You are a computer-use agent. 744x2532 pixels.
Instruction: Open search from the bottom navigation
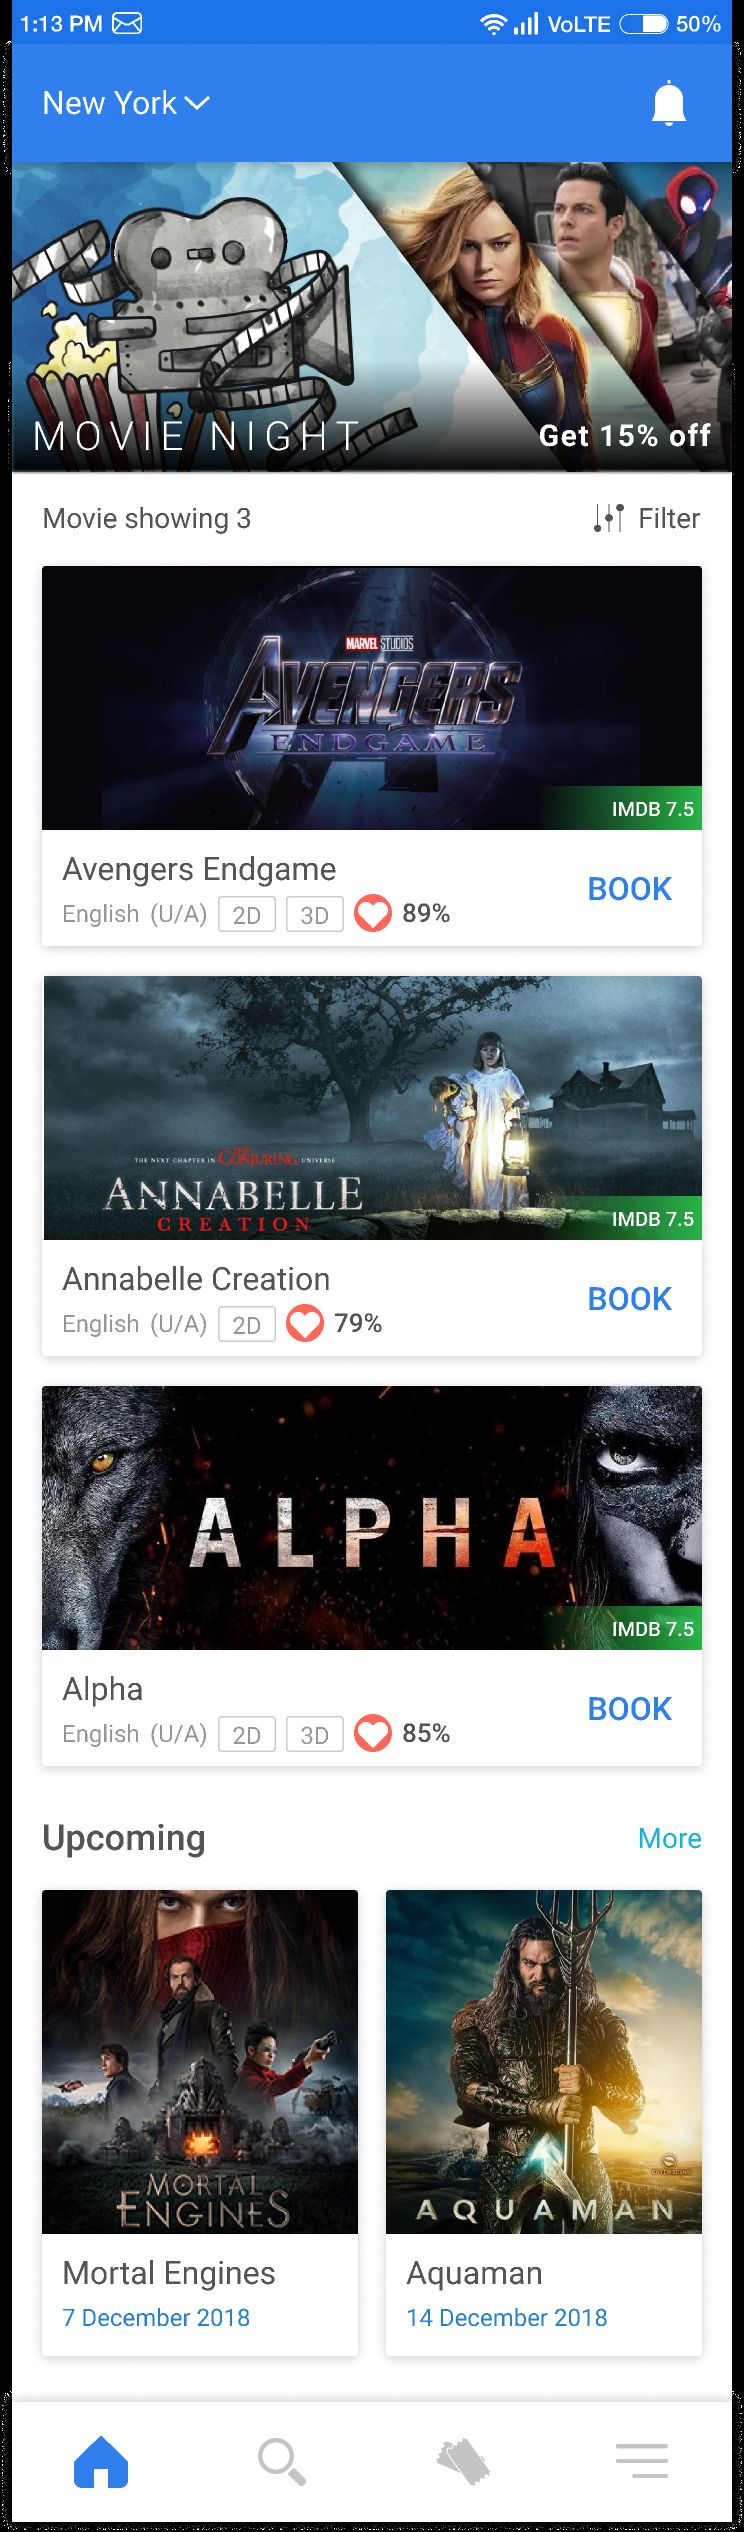(x=282, y=2461)
